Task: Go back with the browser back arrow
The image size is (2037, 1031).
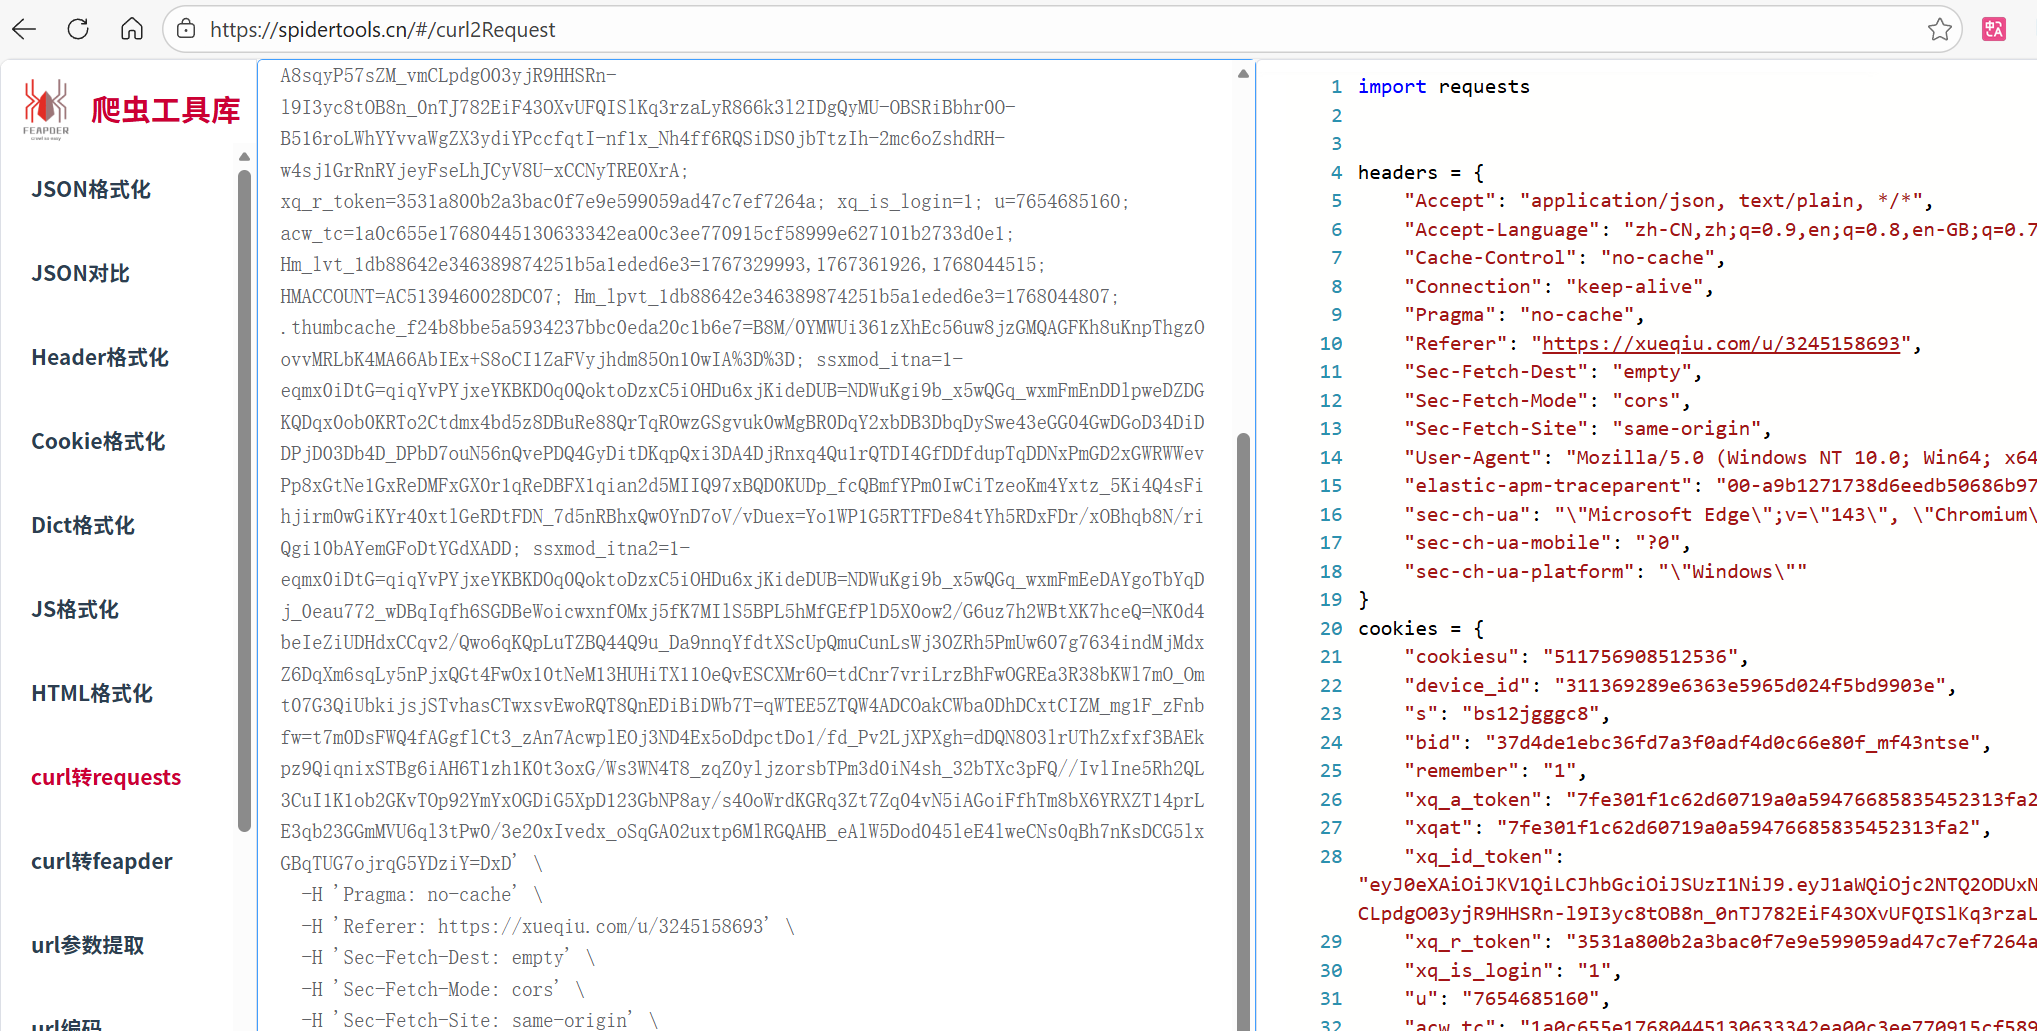Action: (x=24, y=29)
